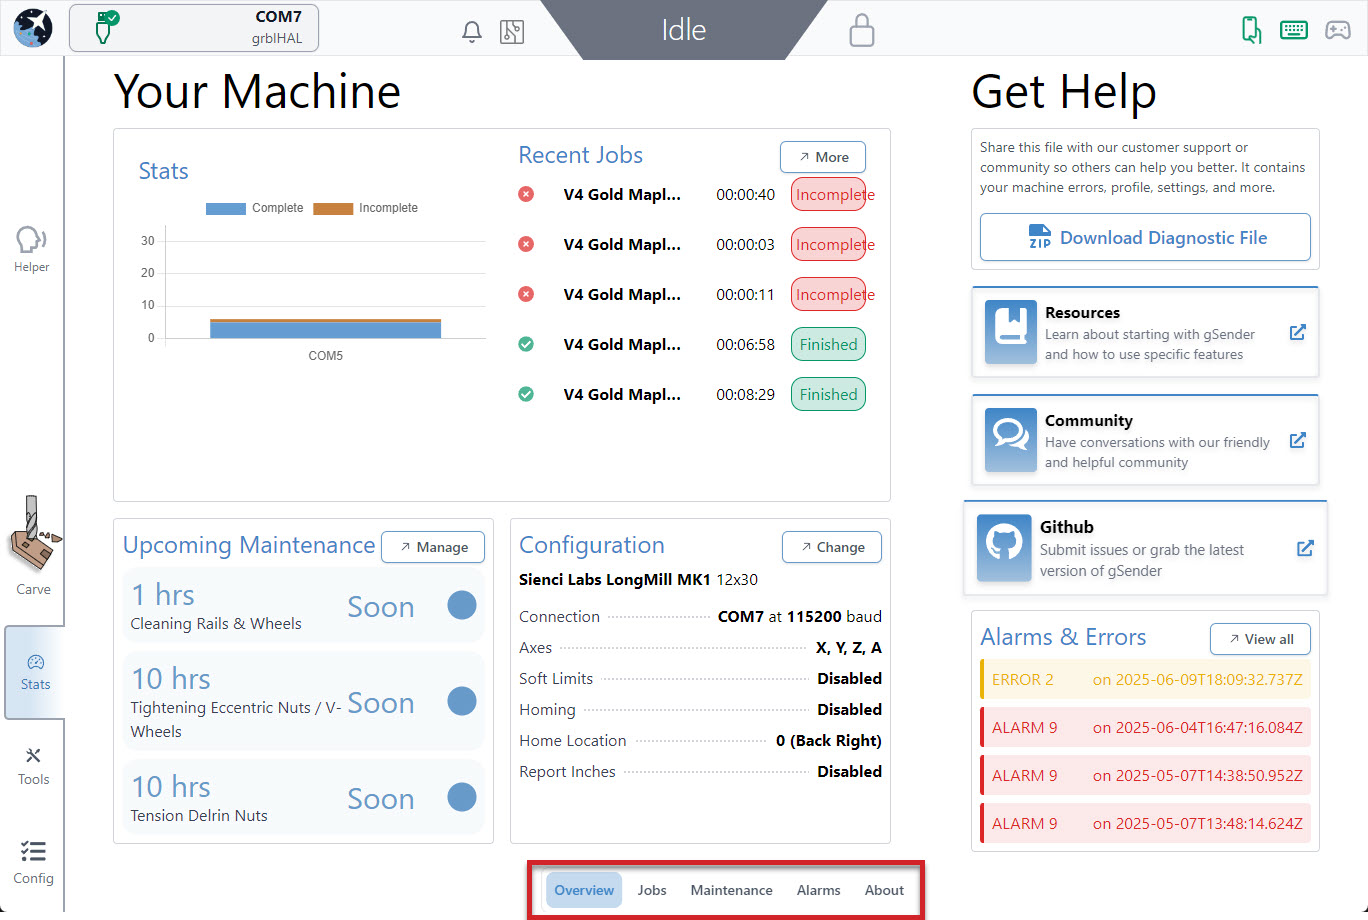Switch to the Maintenance tab

click(731, 890)
